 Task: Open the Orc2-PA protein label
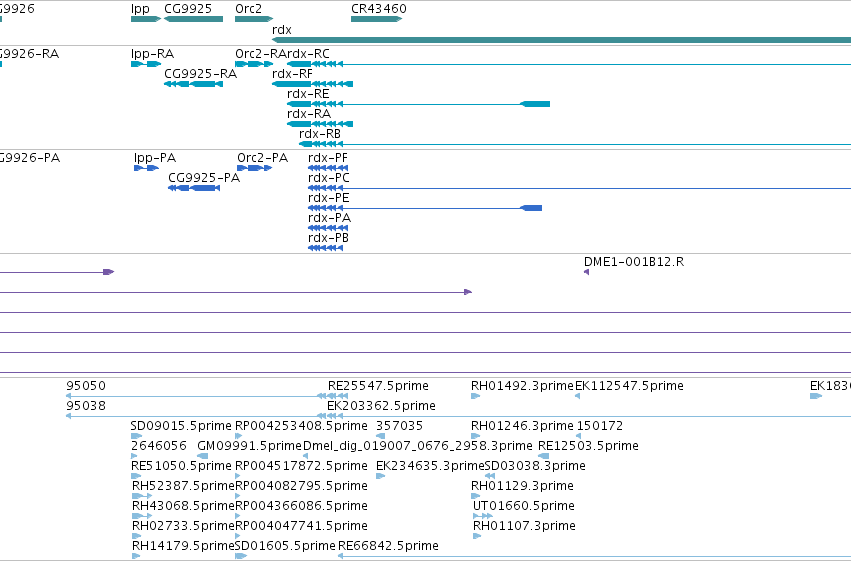(x=262, y=158)
